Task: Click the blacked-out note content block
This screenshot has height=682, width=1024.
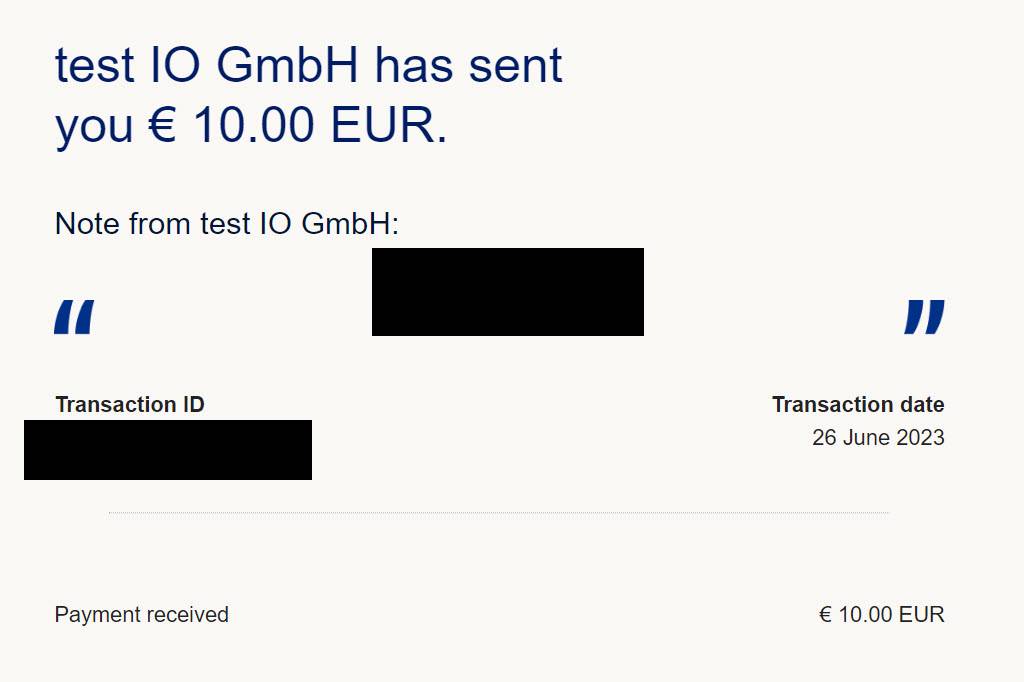Action: pyautogui.click(x=507, y=292)
